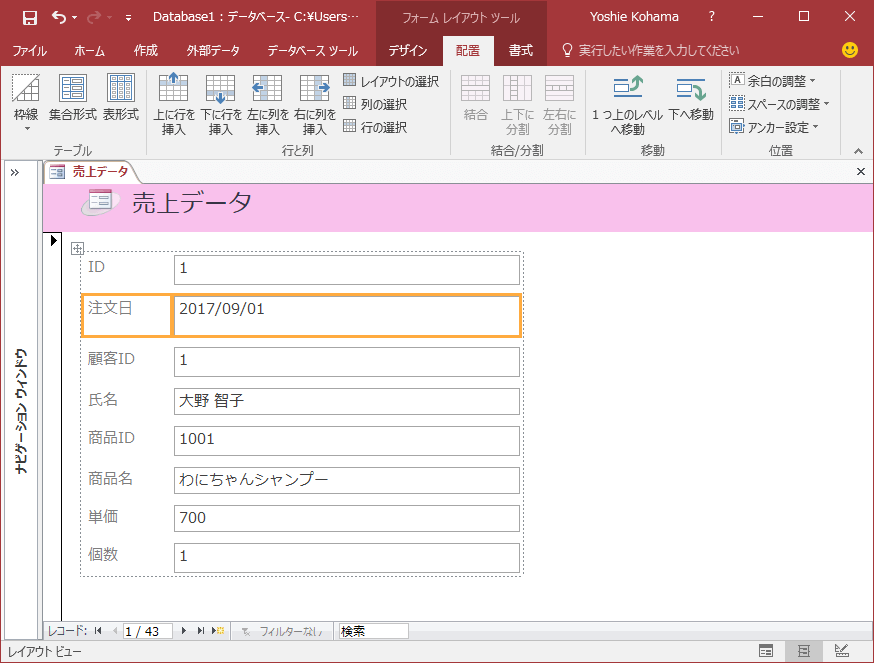Click the 売上データ header title
This screenshot has width=874, height=663.
tap(192, 202)
